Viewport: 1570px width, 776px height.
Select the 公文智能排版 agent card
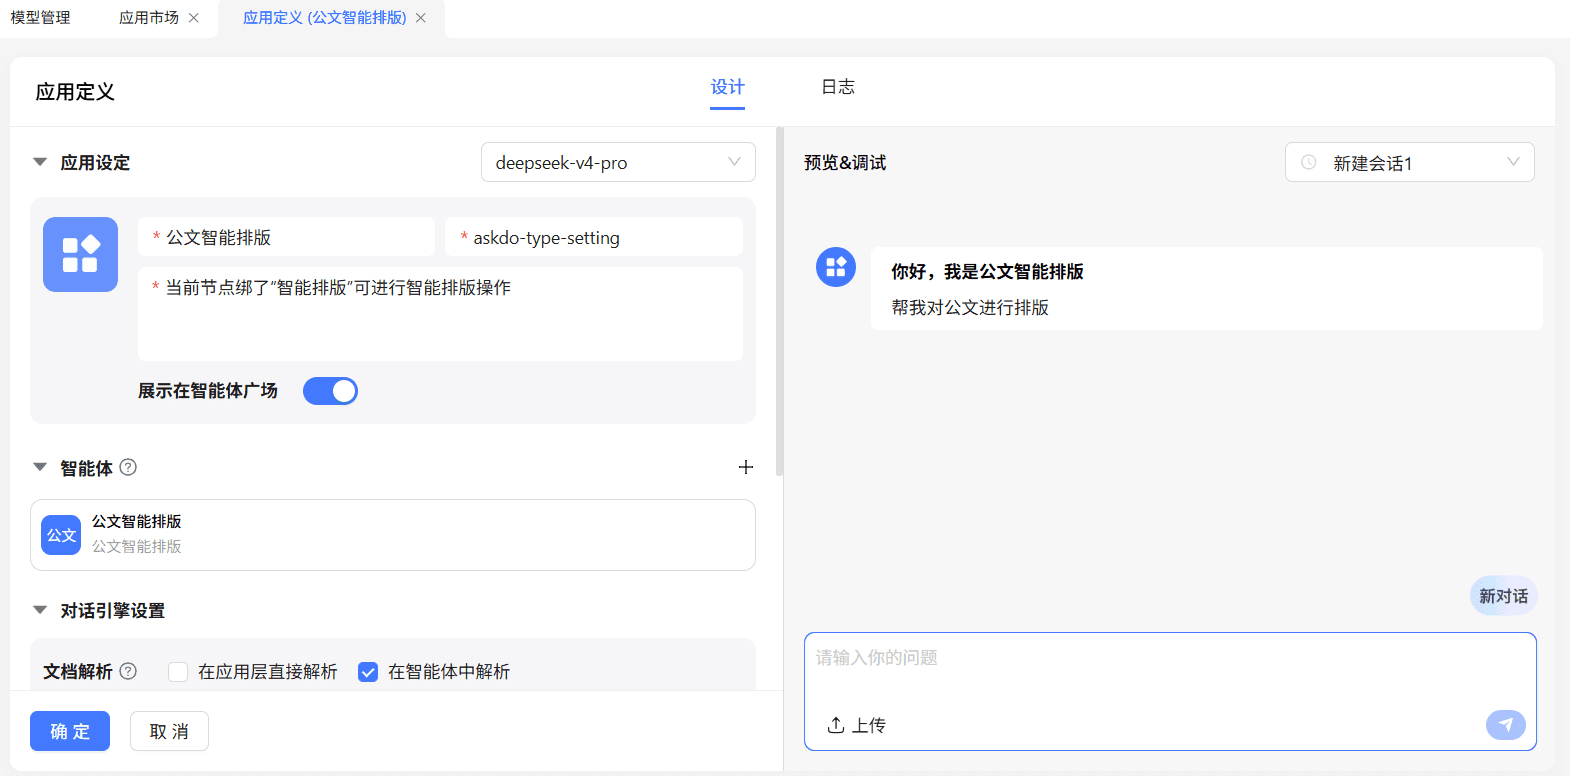(x=393, y=535)
